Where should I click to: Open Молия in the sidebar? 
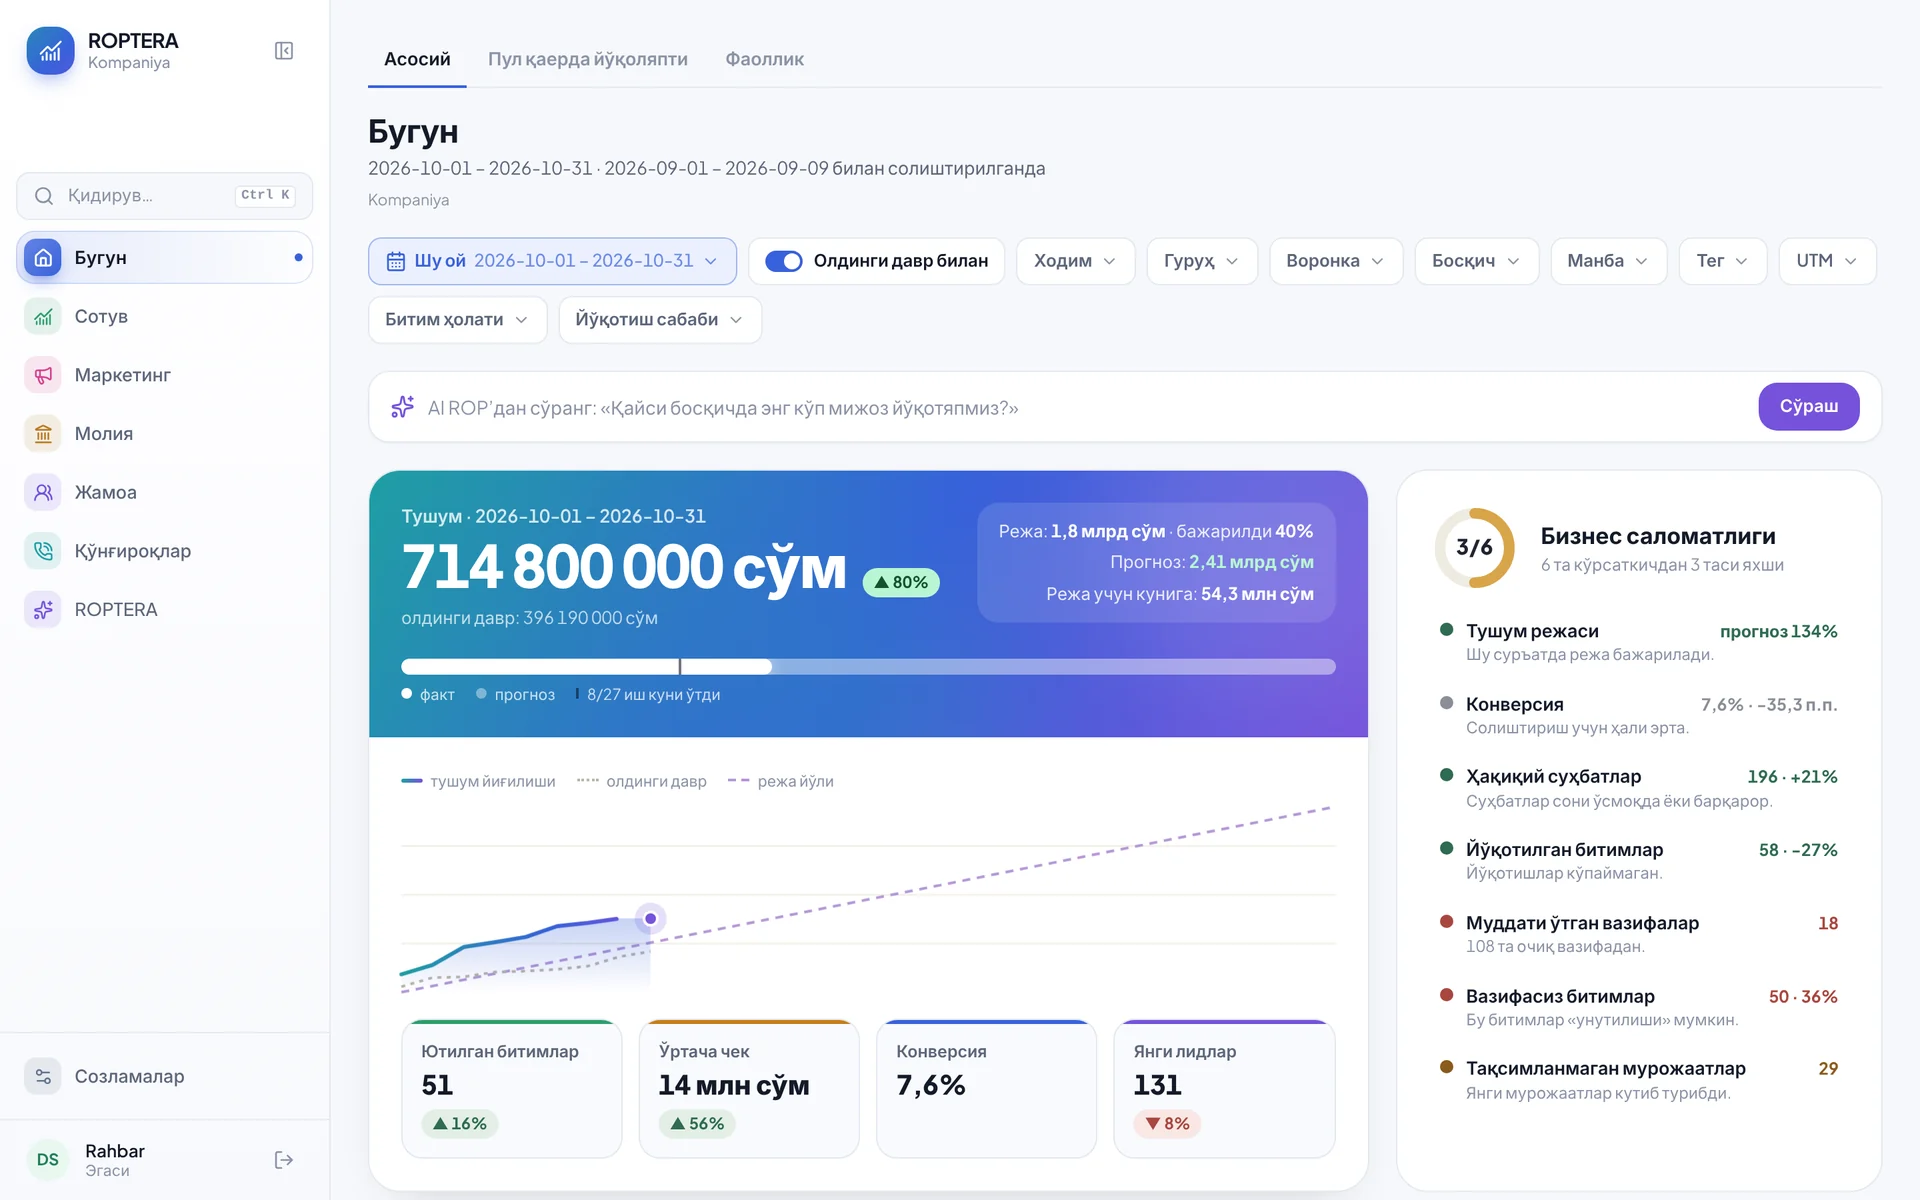tap(164, 434)
